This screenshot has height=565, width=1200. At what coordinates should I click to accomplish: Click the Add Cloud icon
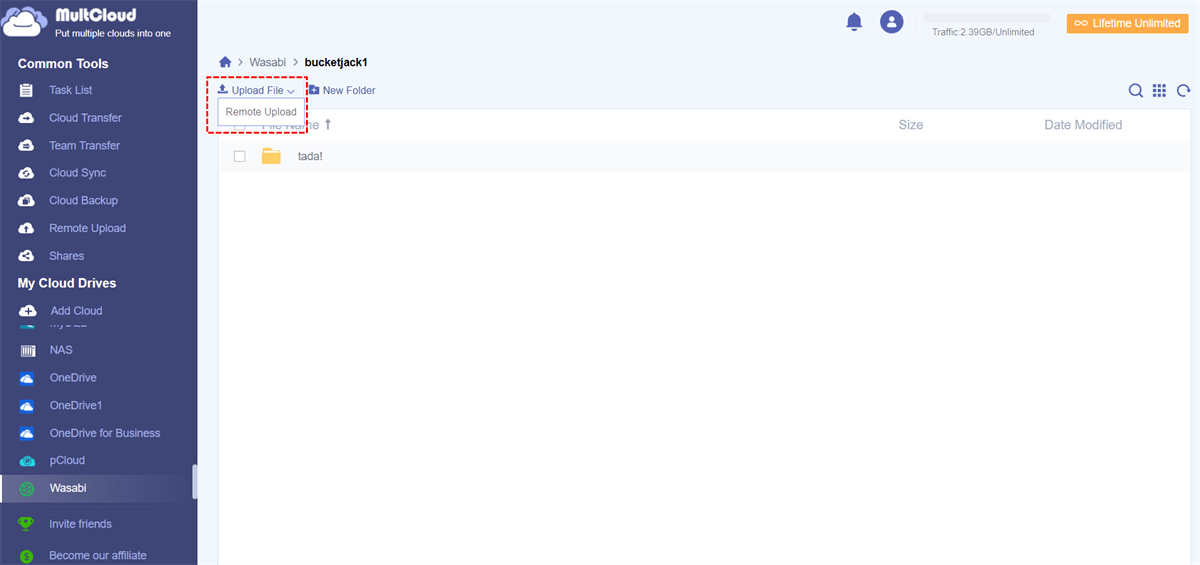(x=28, y=311)
